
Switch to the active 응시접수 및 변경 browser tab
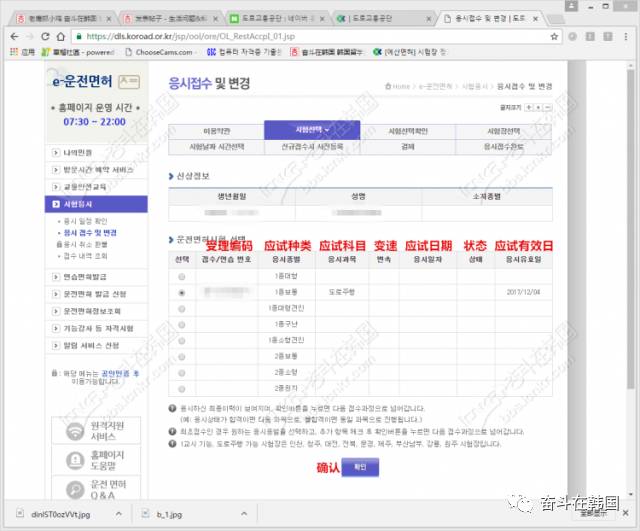(489, 18)
